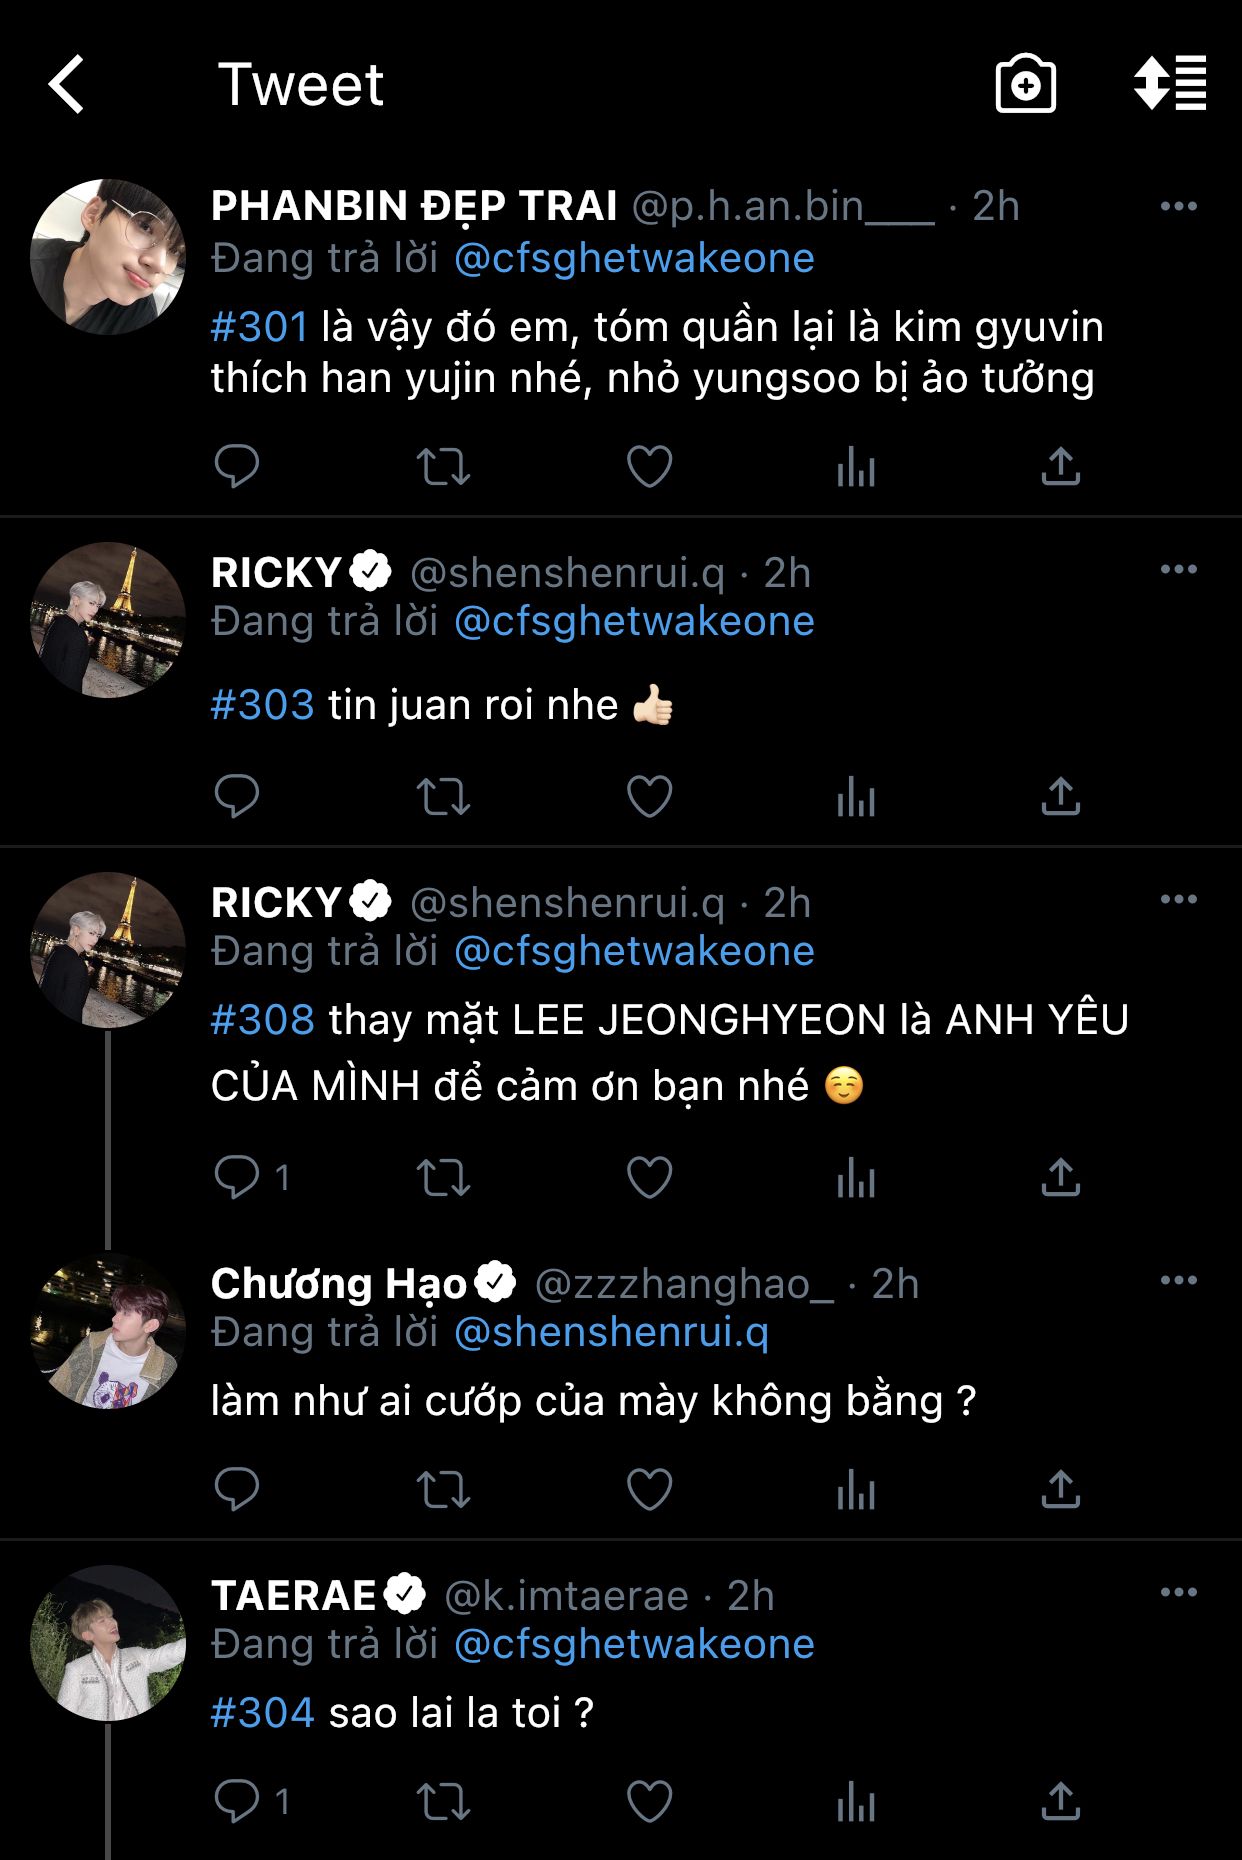Tap the back arrow in the header
The image size is (1242, 1860).
(67, 84)
